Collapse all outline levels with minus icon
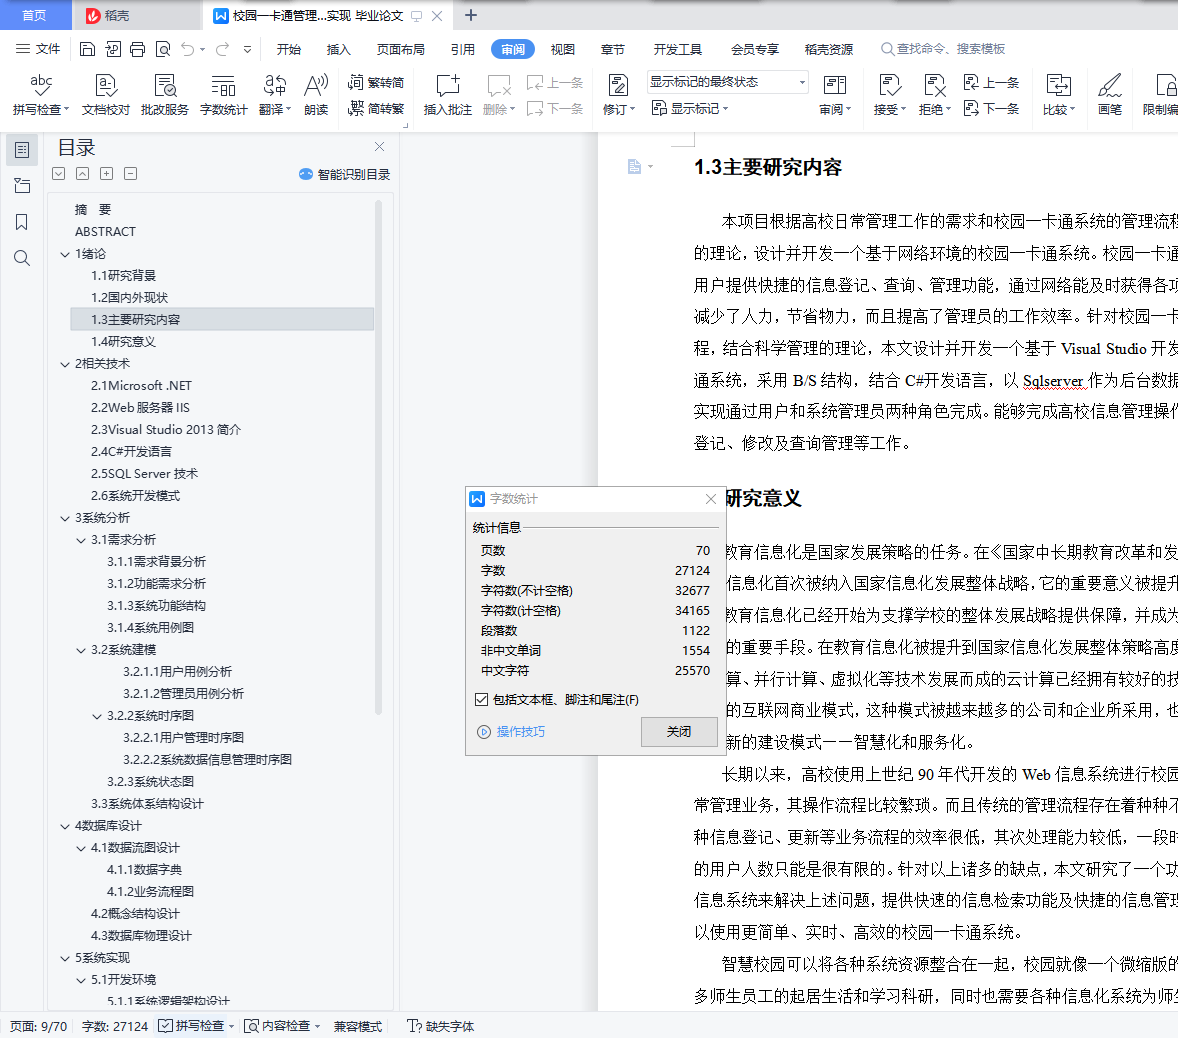 click(131, 174)
